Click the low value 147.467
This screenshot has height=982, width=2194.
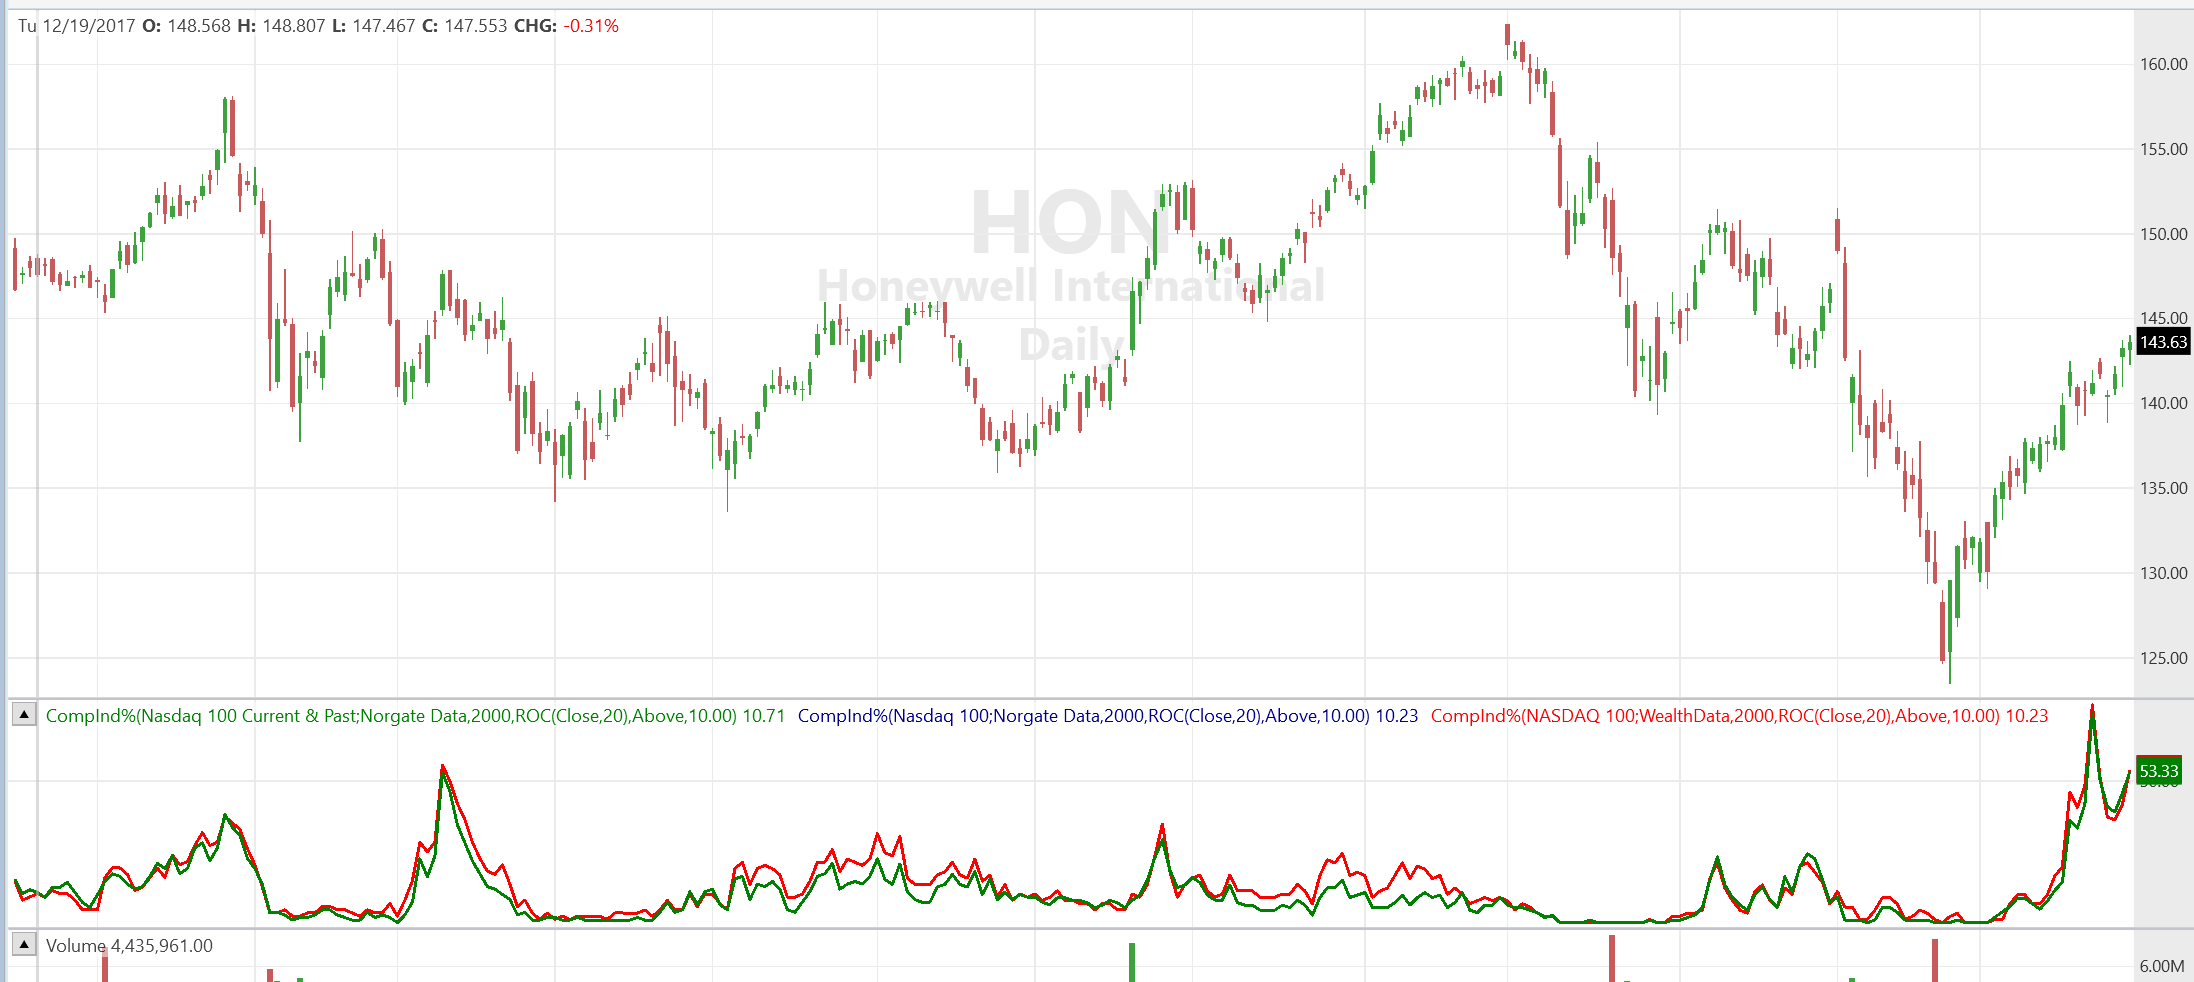click(383, 26)
